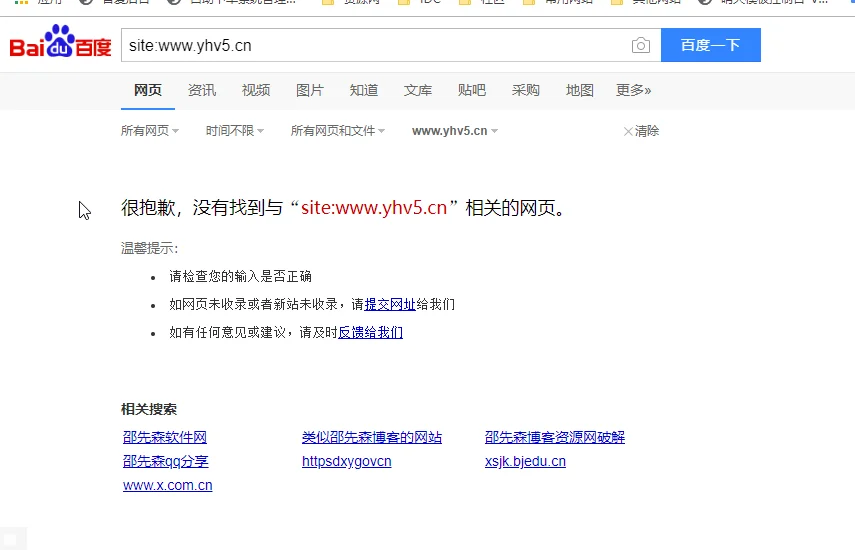Expand the www.yhv5.cn site filter
Image resolution: width=855 pixels, height=550 pixels.
click(455, 131)
